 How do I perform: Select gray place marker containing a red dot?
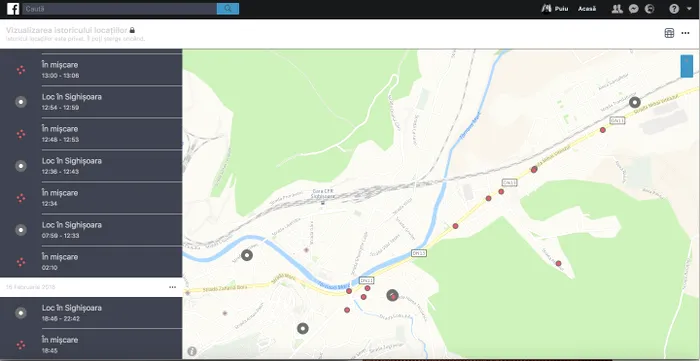point(392,295)
